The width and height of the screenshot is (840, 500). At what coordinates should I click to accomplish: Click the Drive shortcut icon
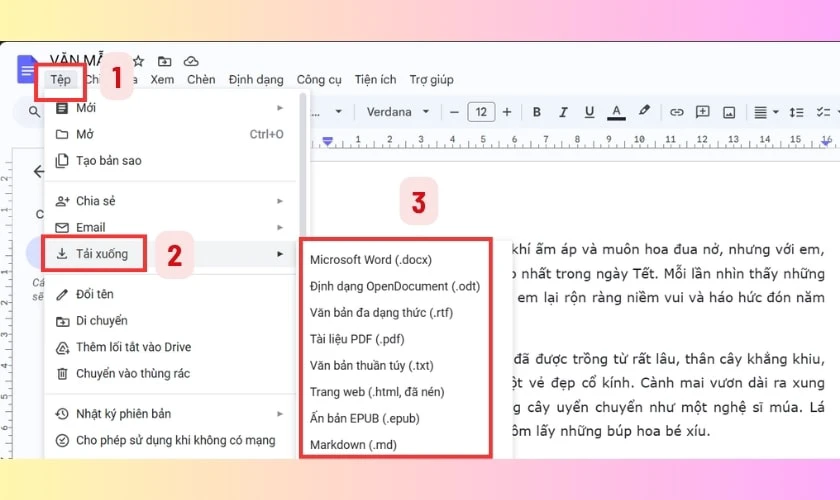click(x=62, y=348)
